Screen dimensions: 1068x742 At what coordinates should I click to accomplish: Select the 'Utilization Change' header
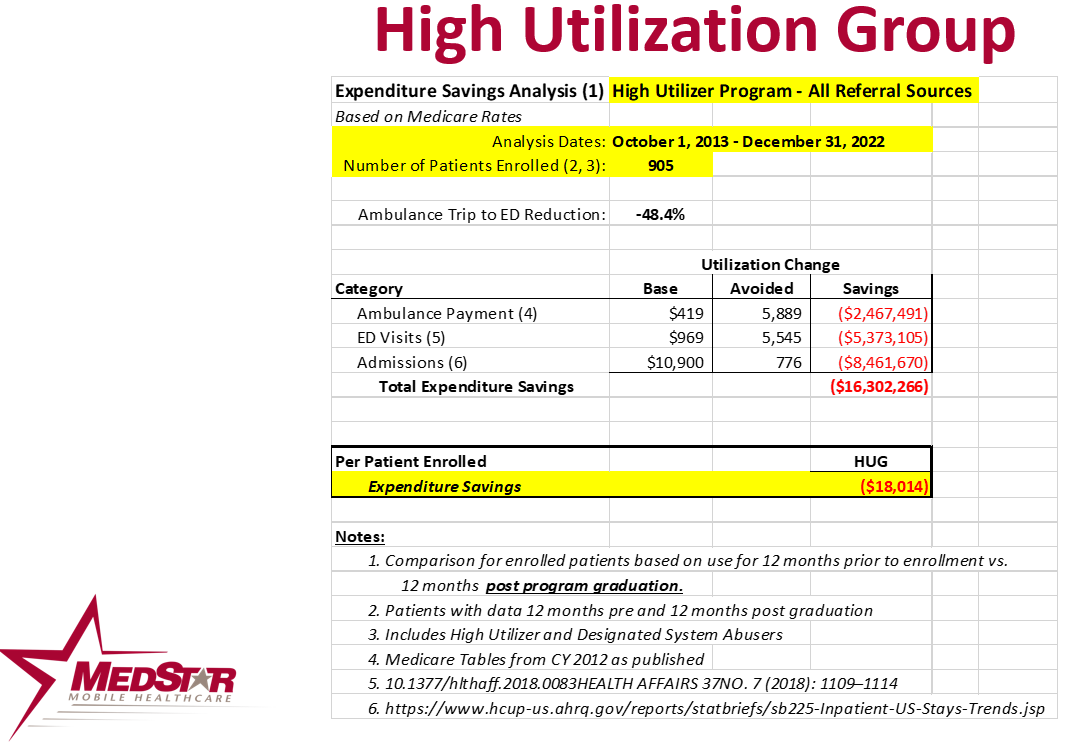[770, 264]
